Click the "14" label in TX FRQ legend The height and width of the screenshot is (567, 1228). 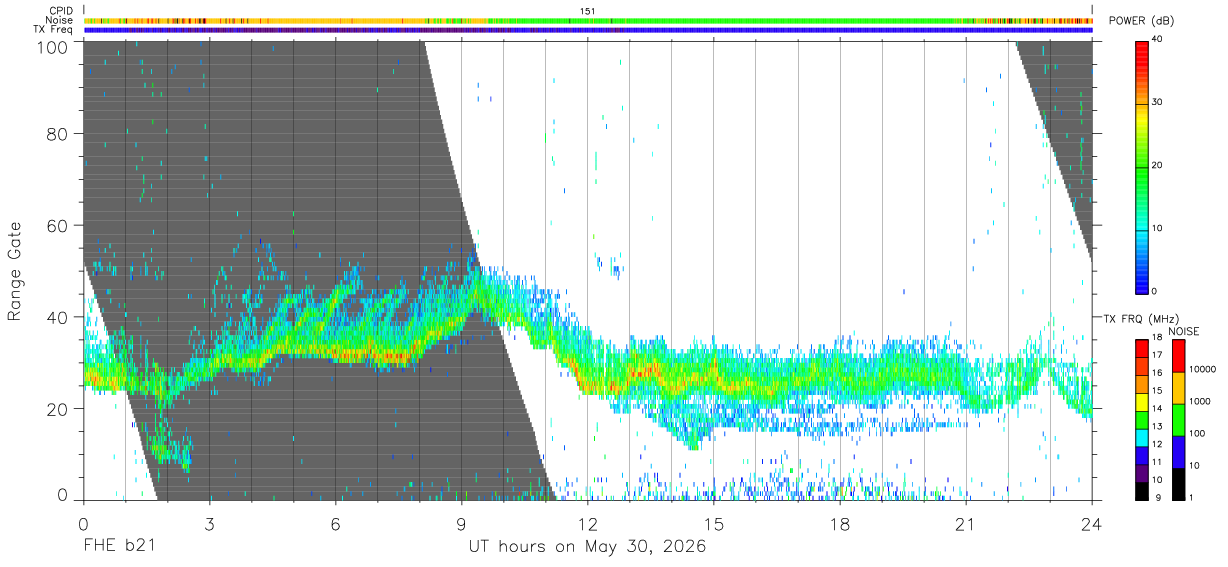(1156, 409)
